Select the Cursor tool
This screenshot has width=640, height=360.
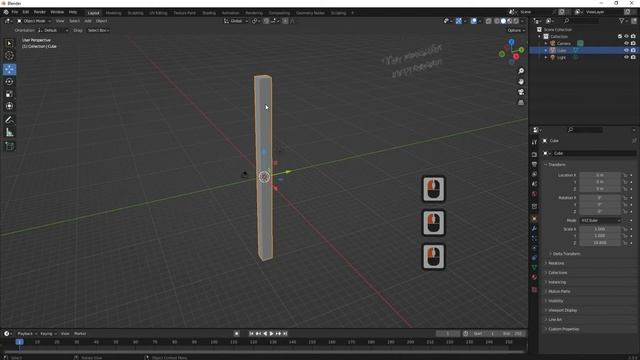pyautogui.click(x=9, y=56)
